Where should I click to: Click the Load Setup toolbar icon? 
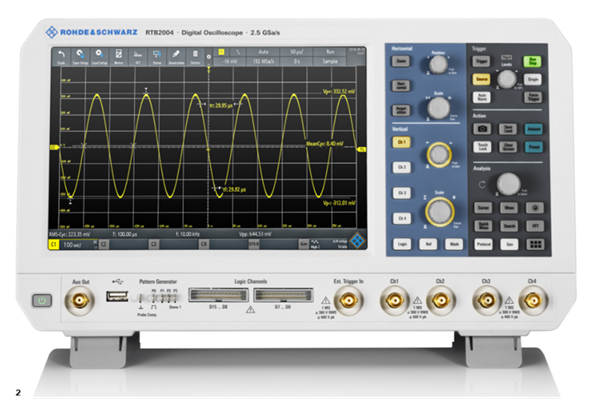point(99,55)
